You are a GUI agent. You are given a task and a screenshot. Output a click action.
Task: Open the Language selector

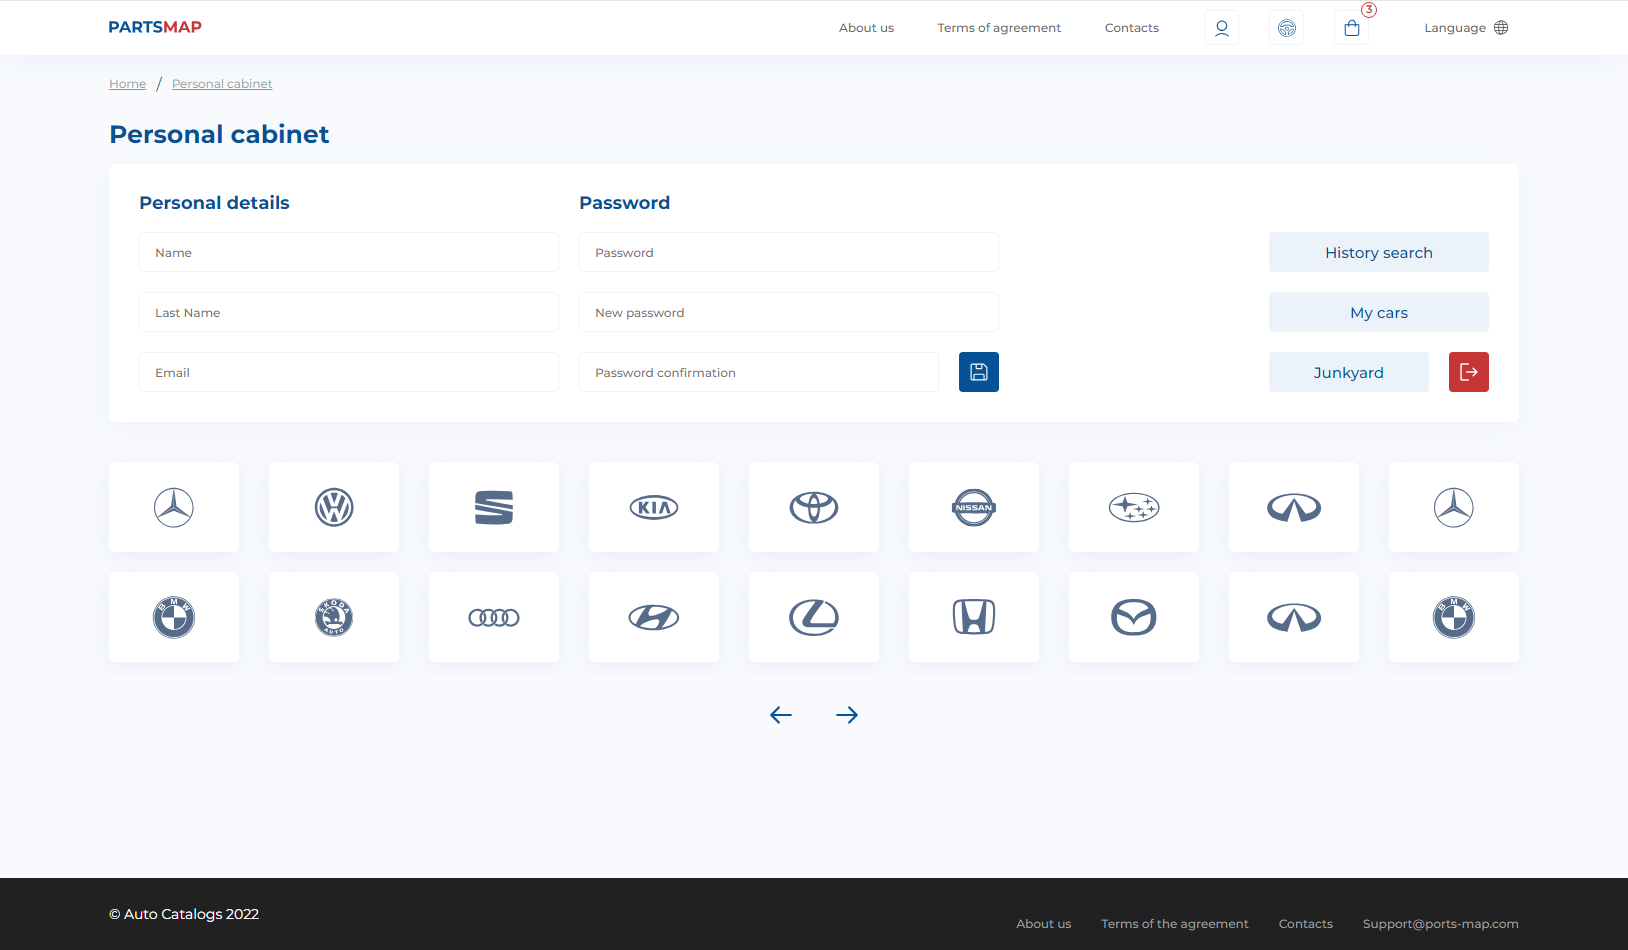[1466, 28]
